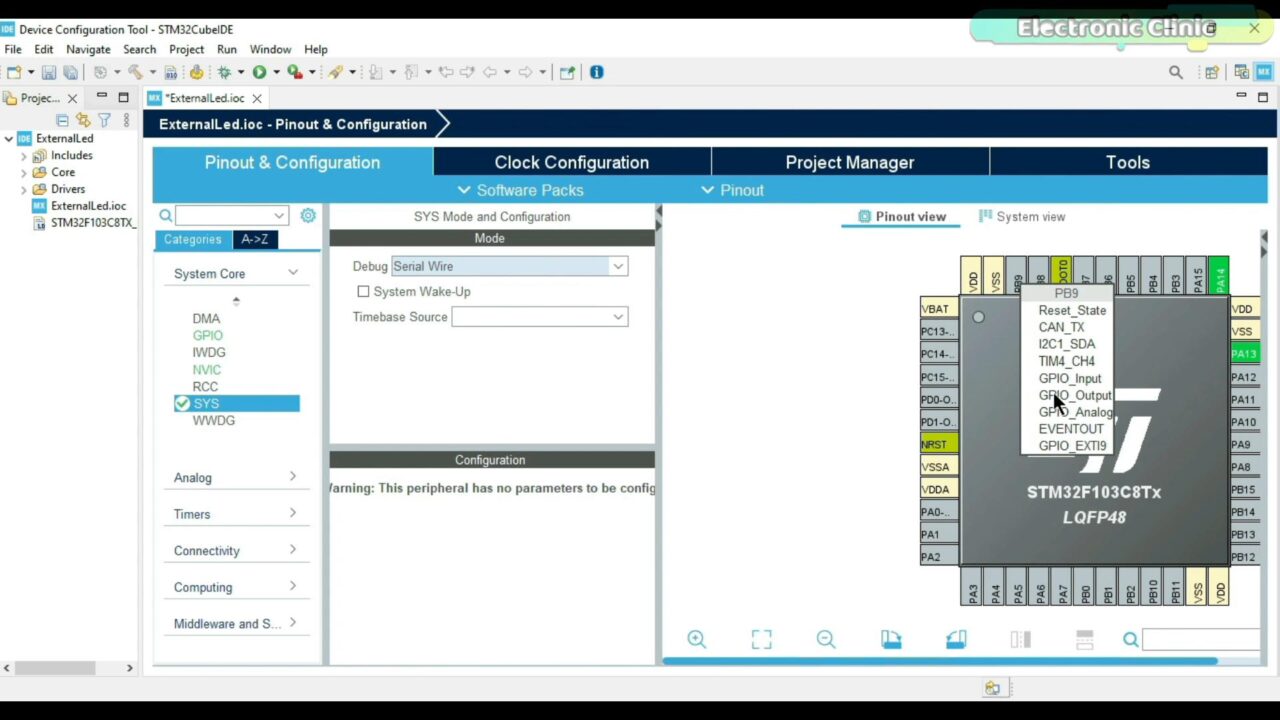
Task: Expand the Connectivity category
Action: [293, 550]
